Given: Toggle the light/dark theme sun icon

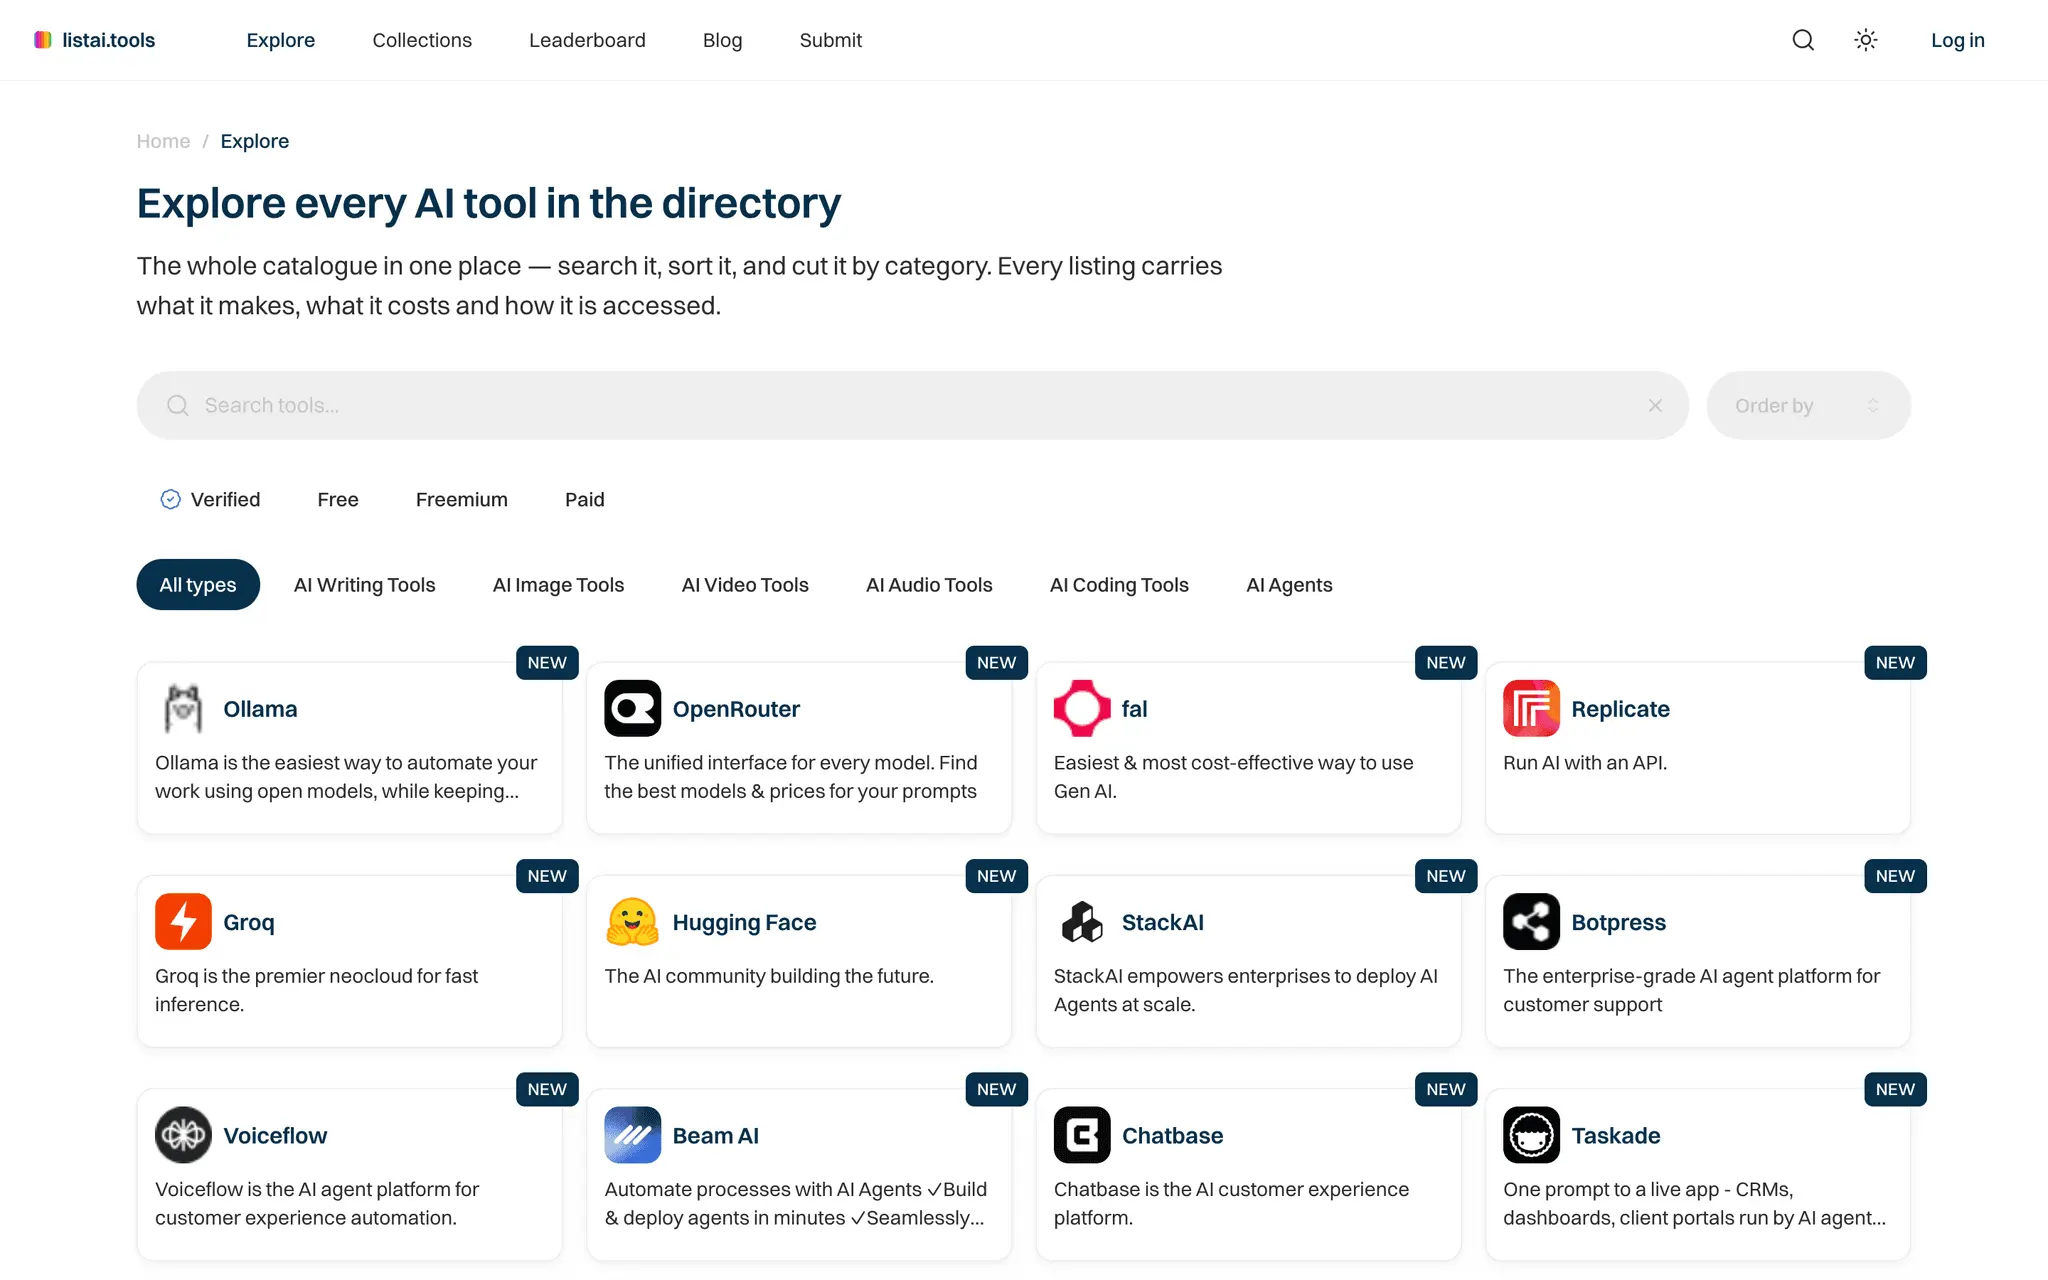Looking at the screenshot, I should 1865,40.
